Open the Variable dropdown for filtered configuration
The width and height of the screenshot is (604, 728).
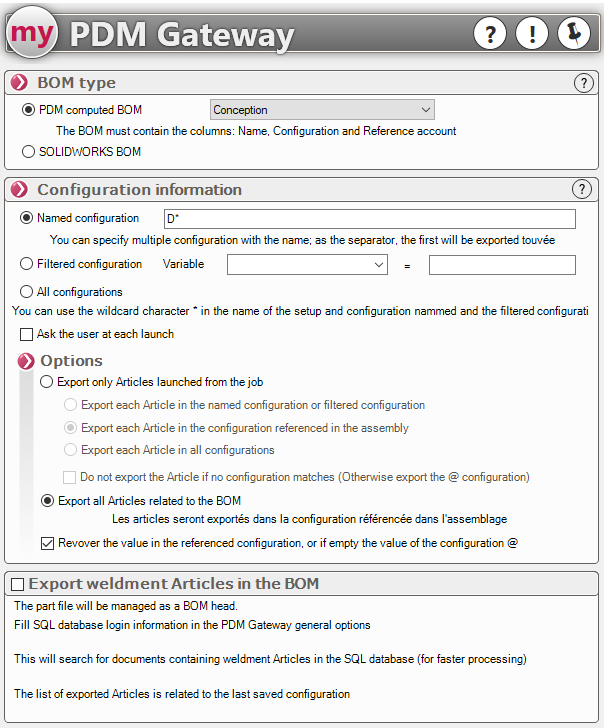pos(307,265)
